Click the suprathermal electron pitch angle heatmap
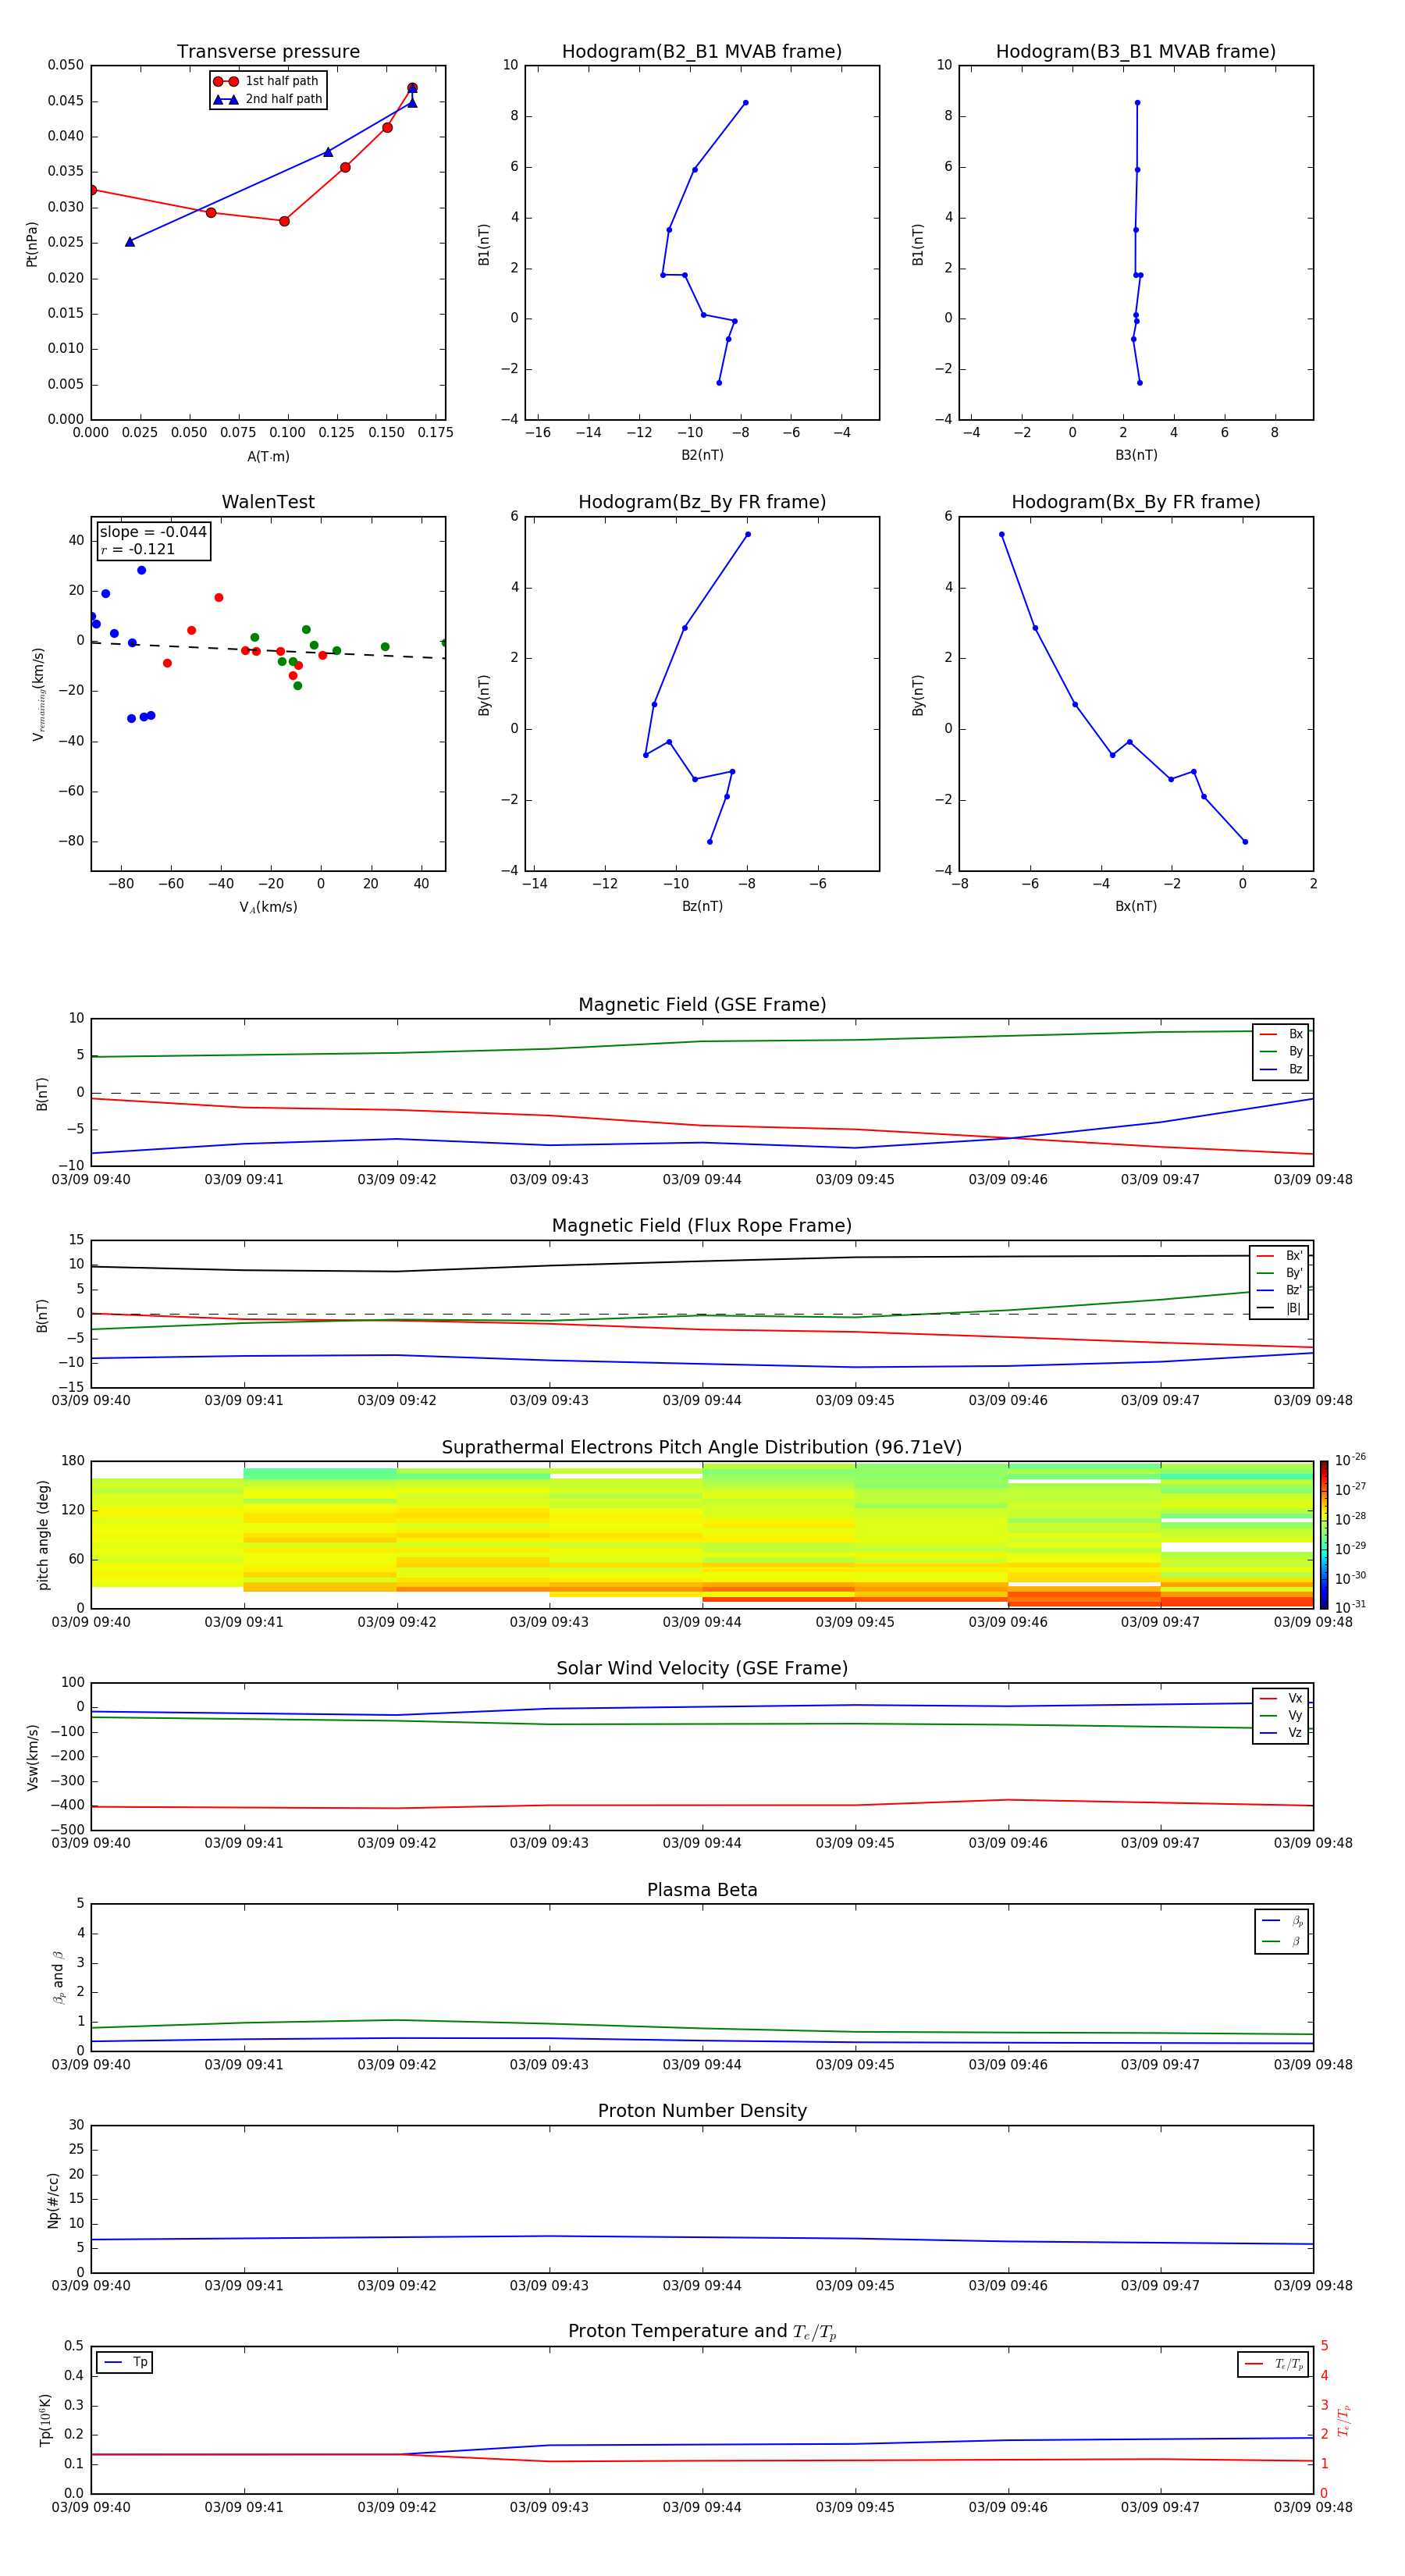This screenshot has width=1405, height=2576. tap(702, 1535)
